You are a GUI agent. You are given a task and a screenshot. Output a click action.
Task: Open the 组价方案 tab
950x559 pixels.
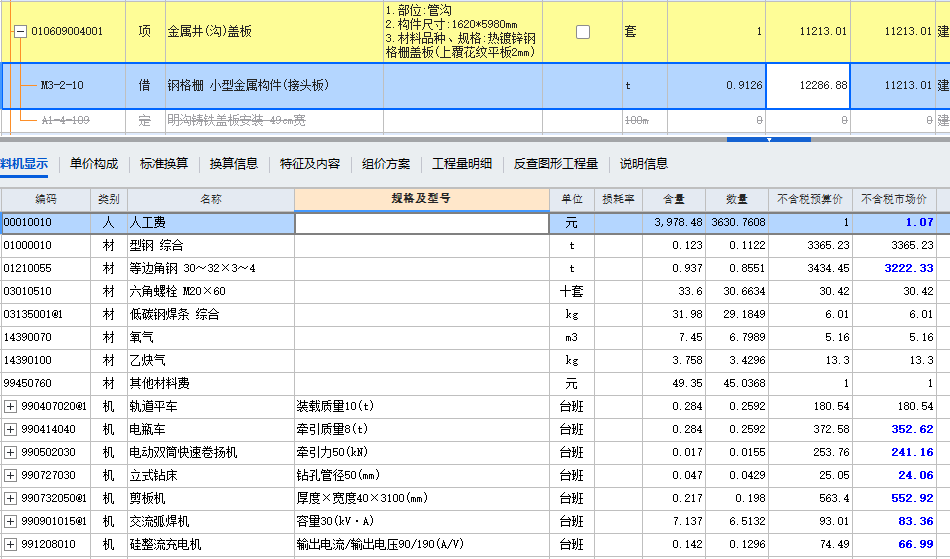[386, 164]
